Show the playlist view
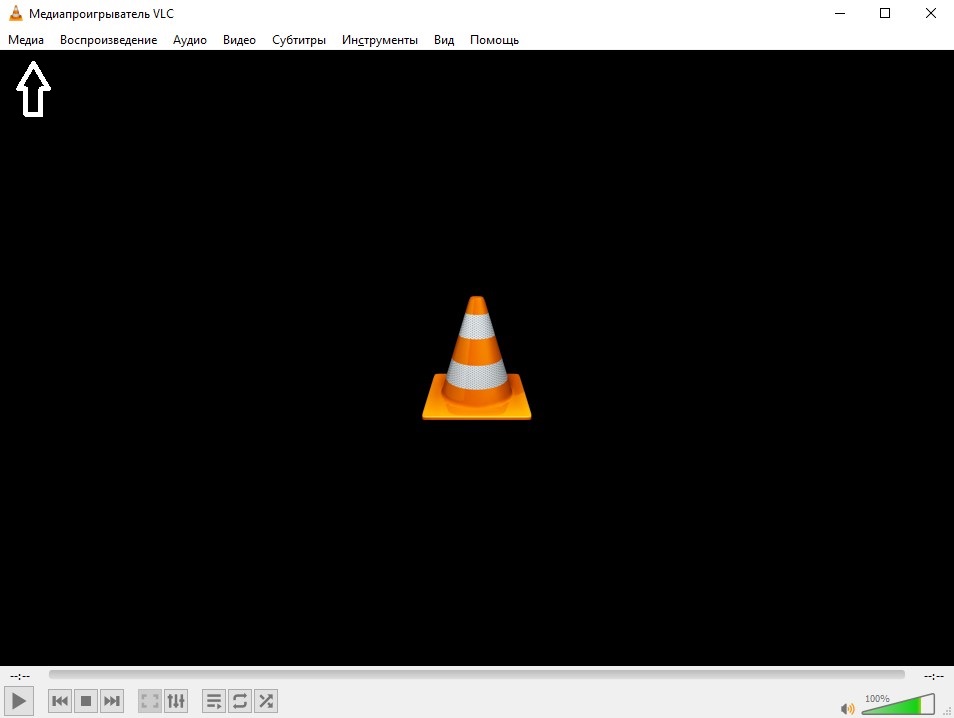Viewport: 954px width, 718px height. pos(214,701)
